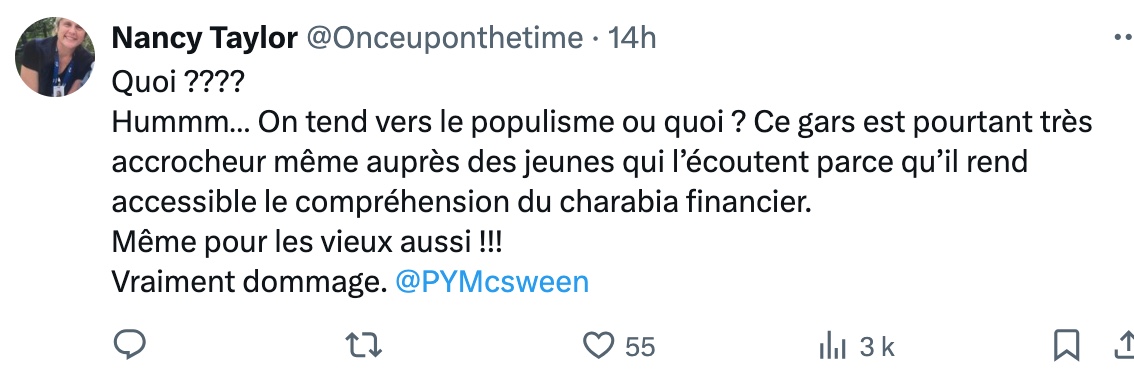Open the tweet via the 14h timestamp
The height and width of the screenshot is (386, 1134).
632,38
